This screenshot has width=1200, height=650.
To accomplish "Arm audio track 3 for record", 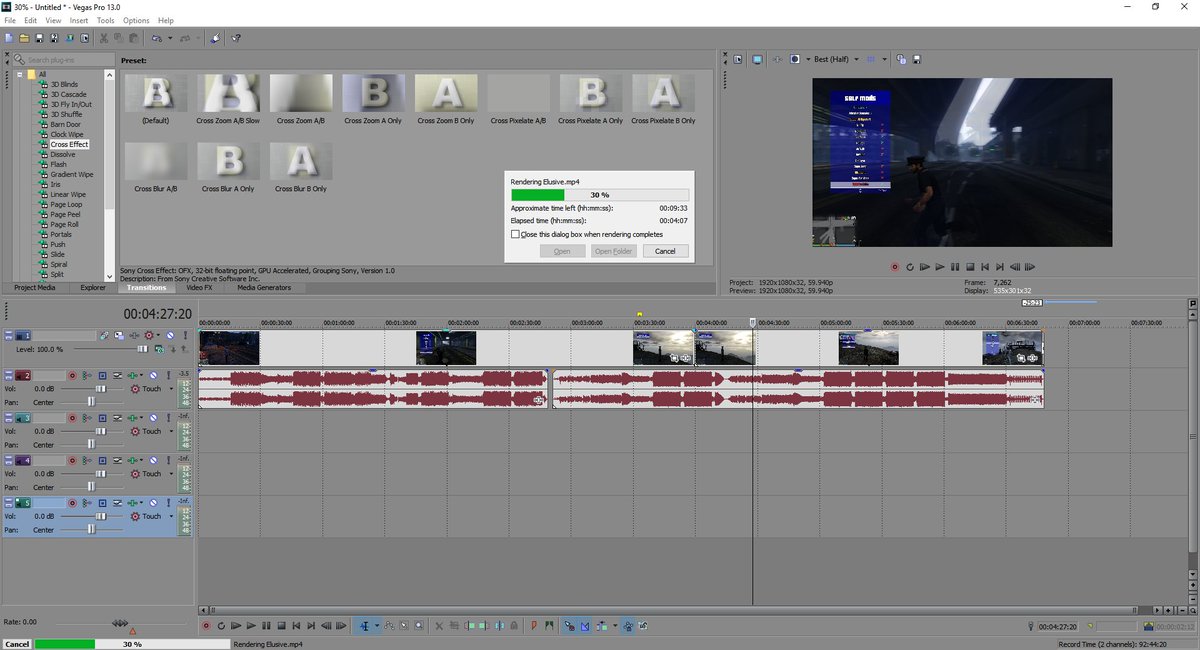I will pos(72,417).
